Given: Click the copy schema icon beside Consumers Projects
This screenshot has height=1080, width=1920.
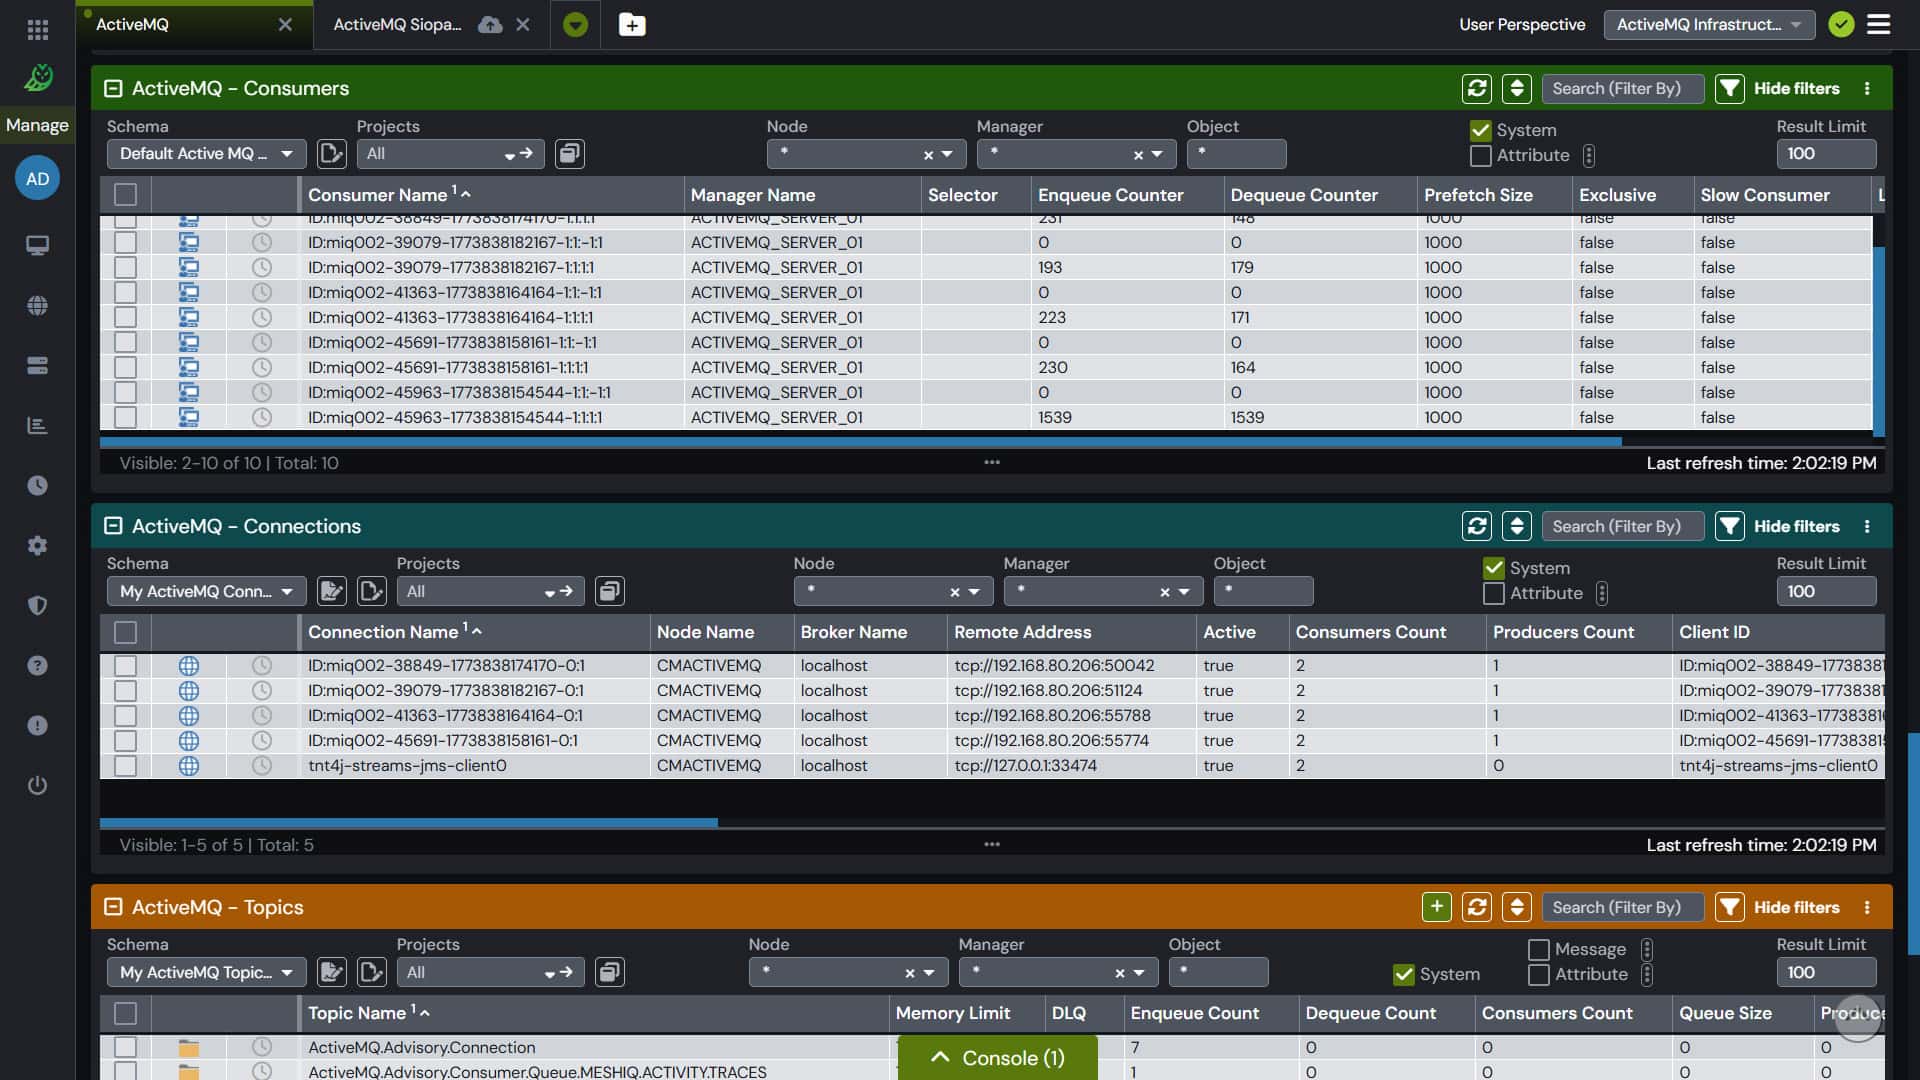Looking at the screenshot, I should (570, 154).
